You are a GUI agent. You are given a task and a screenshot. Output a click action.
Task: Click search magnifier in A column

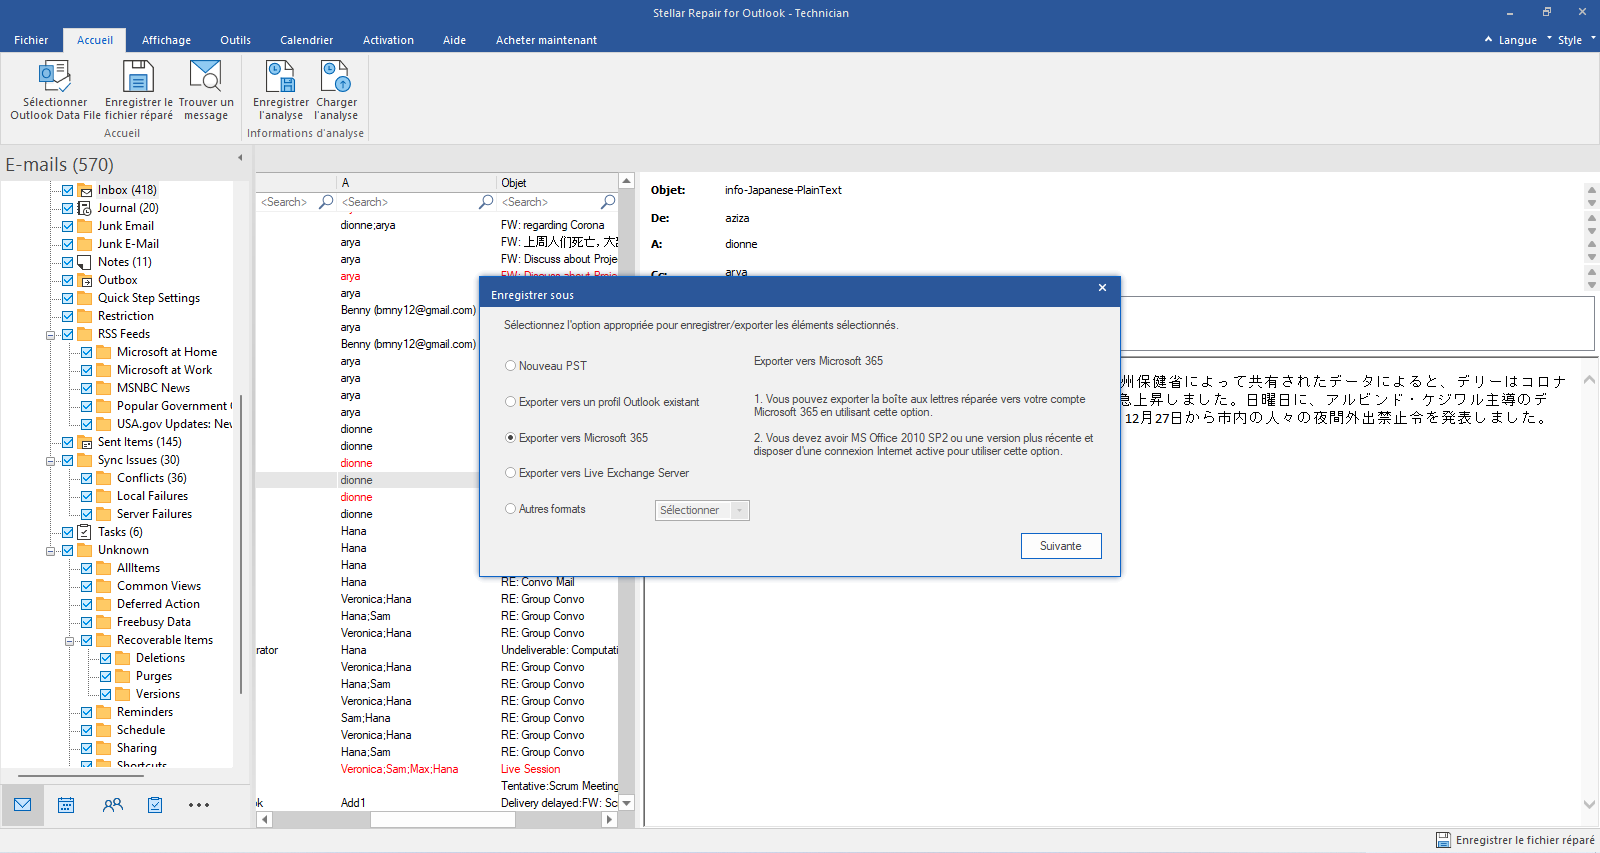486,202
